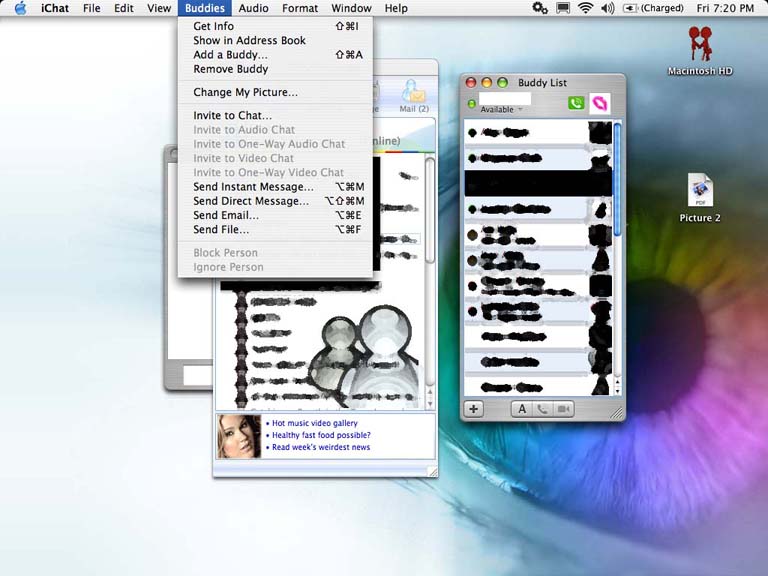This screenshot has width=768, height=576.
Task: Open the Help menu
Action: tap(396, 8)
